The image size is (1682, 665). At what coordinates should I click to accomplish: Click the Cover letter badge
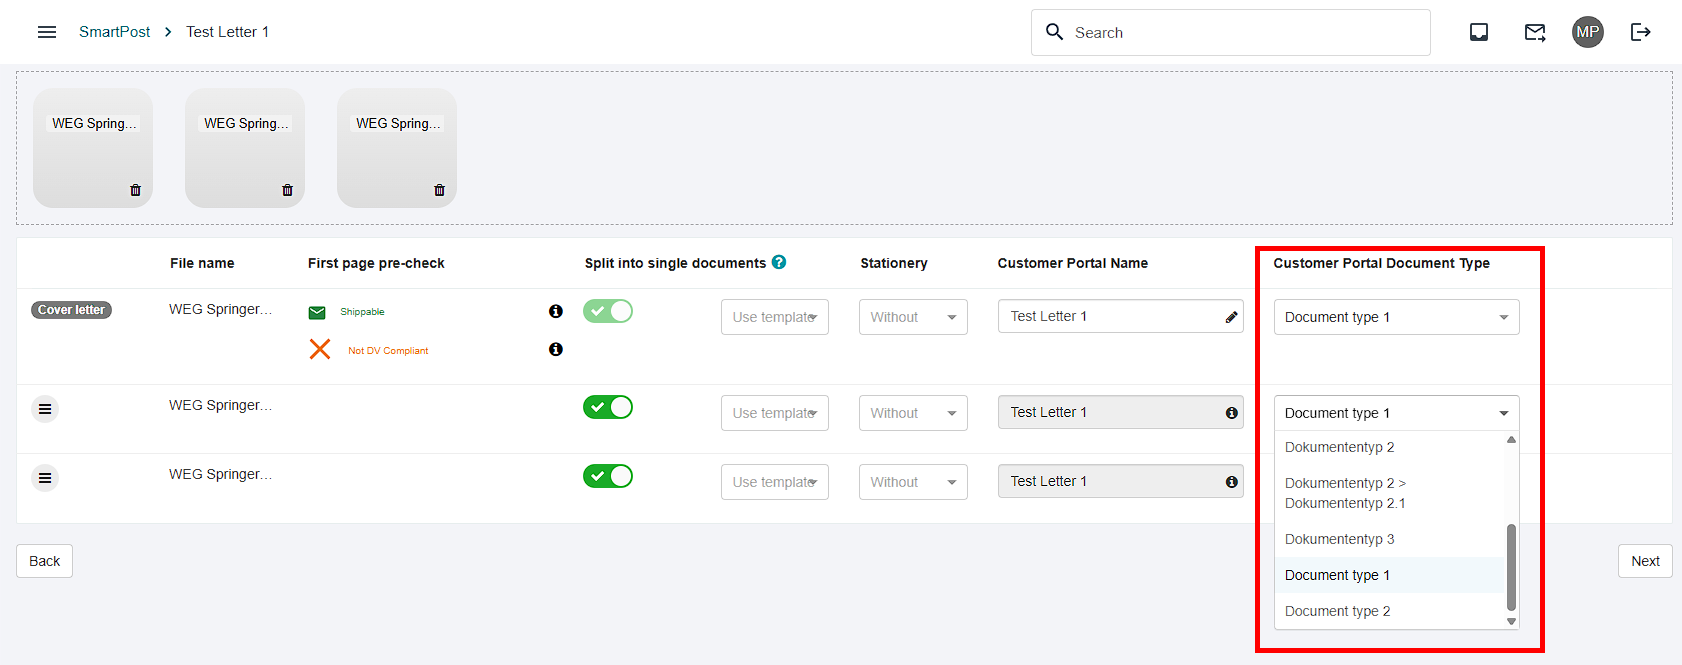coord(71,310)
